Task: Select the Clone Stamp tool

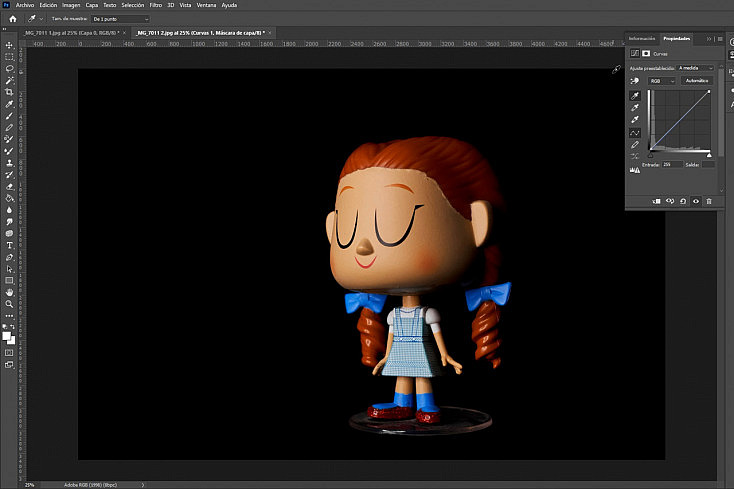Action: tap(9, 163)
